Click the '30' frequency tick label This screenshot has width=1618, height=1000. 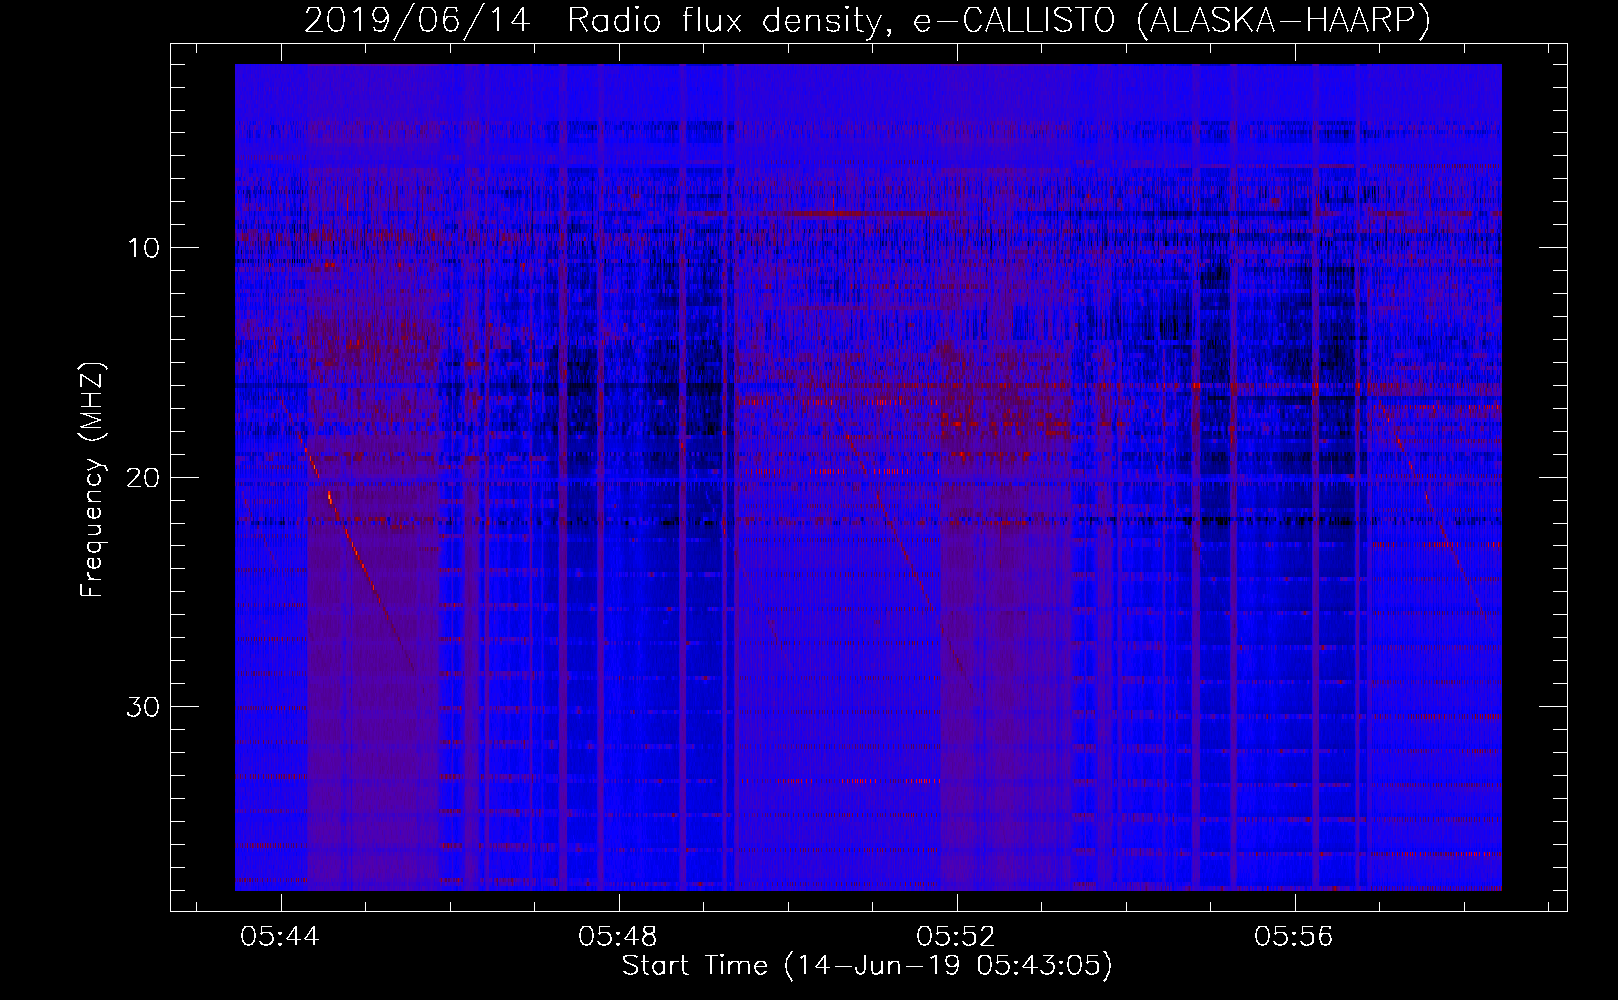click(144, 707)
